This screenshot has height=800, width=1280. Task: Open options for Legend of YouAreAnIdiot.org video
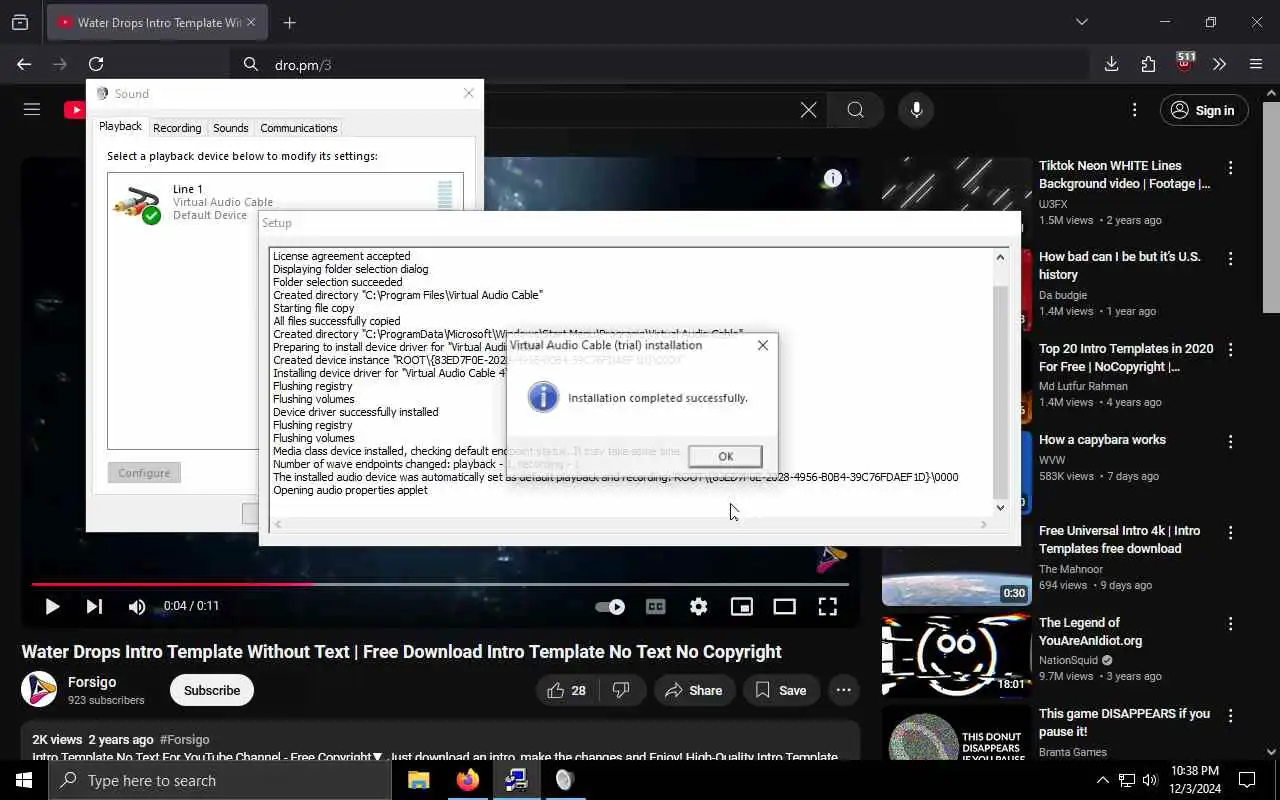[x=1231, y=624]
